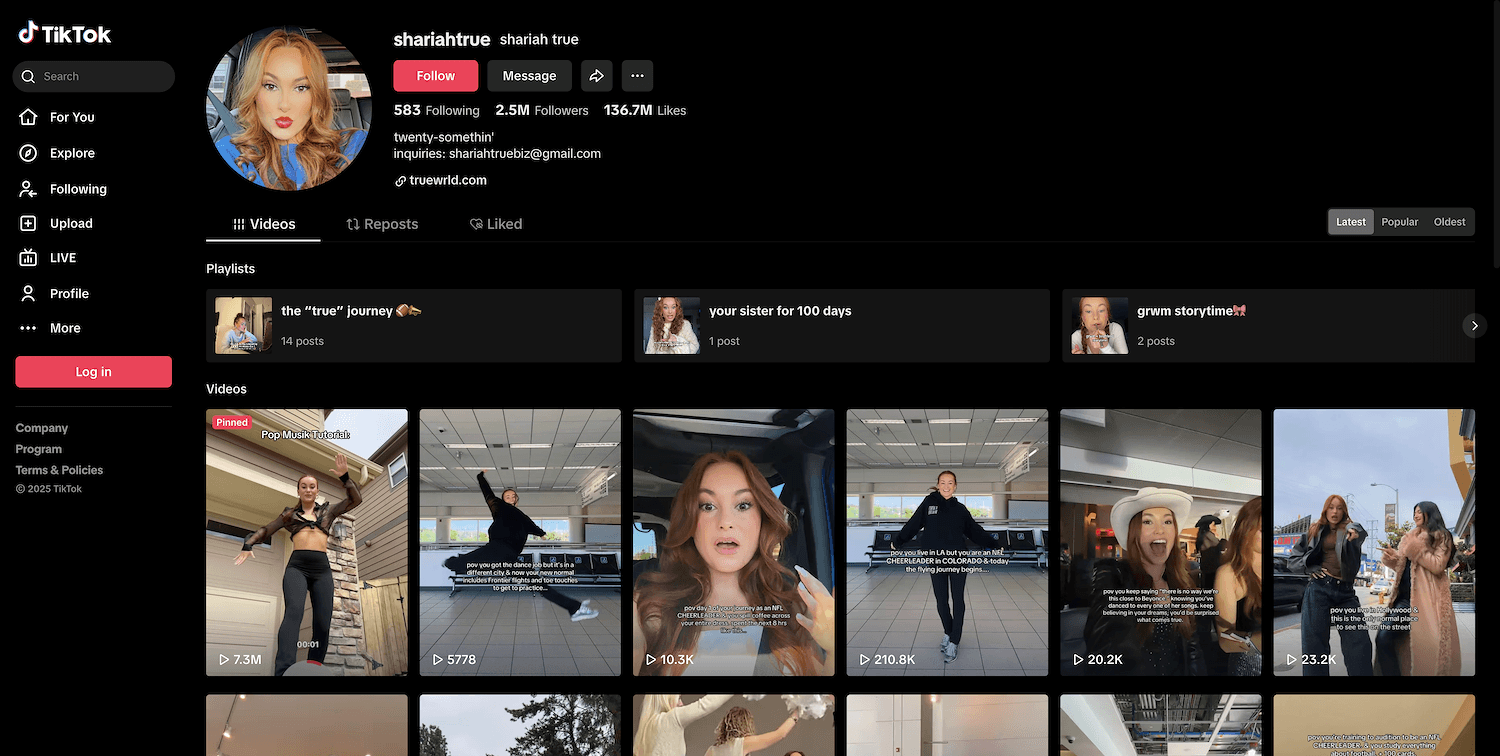Go to the Explore compass icon

coord(29,153)
